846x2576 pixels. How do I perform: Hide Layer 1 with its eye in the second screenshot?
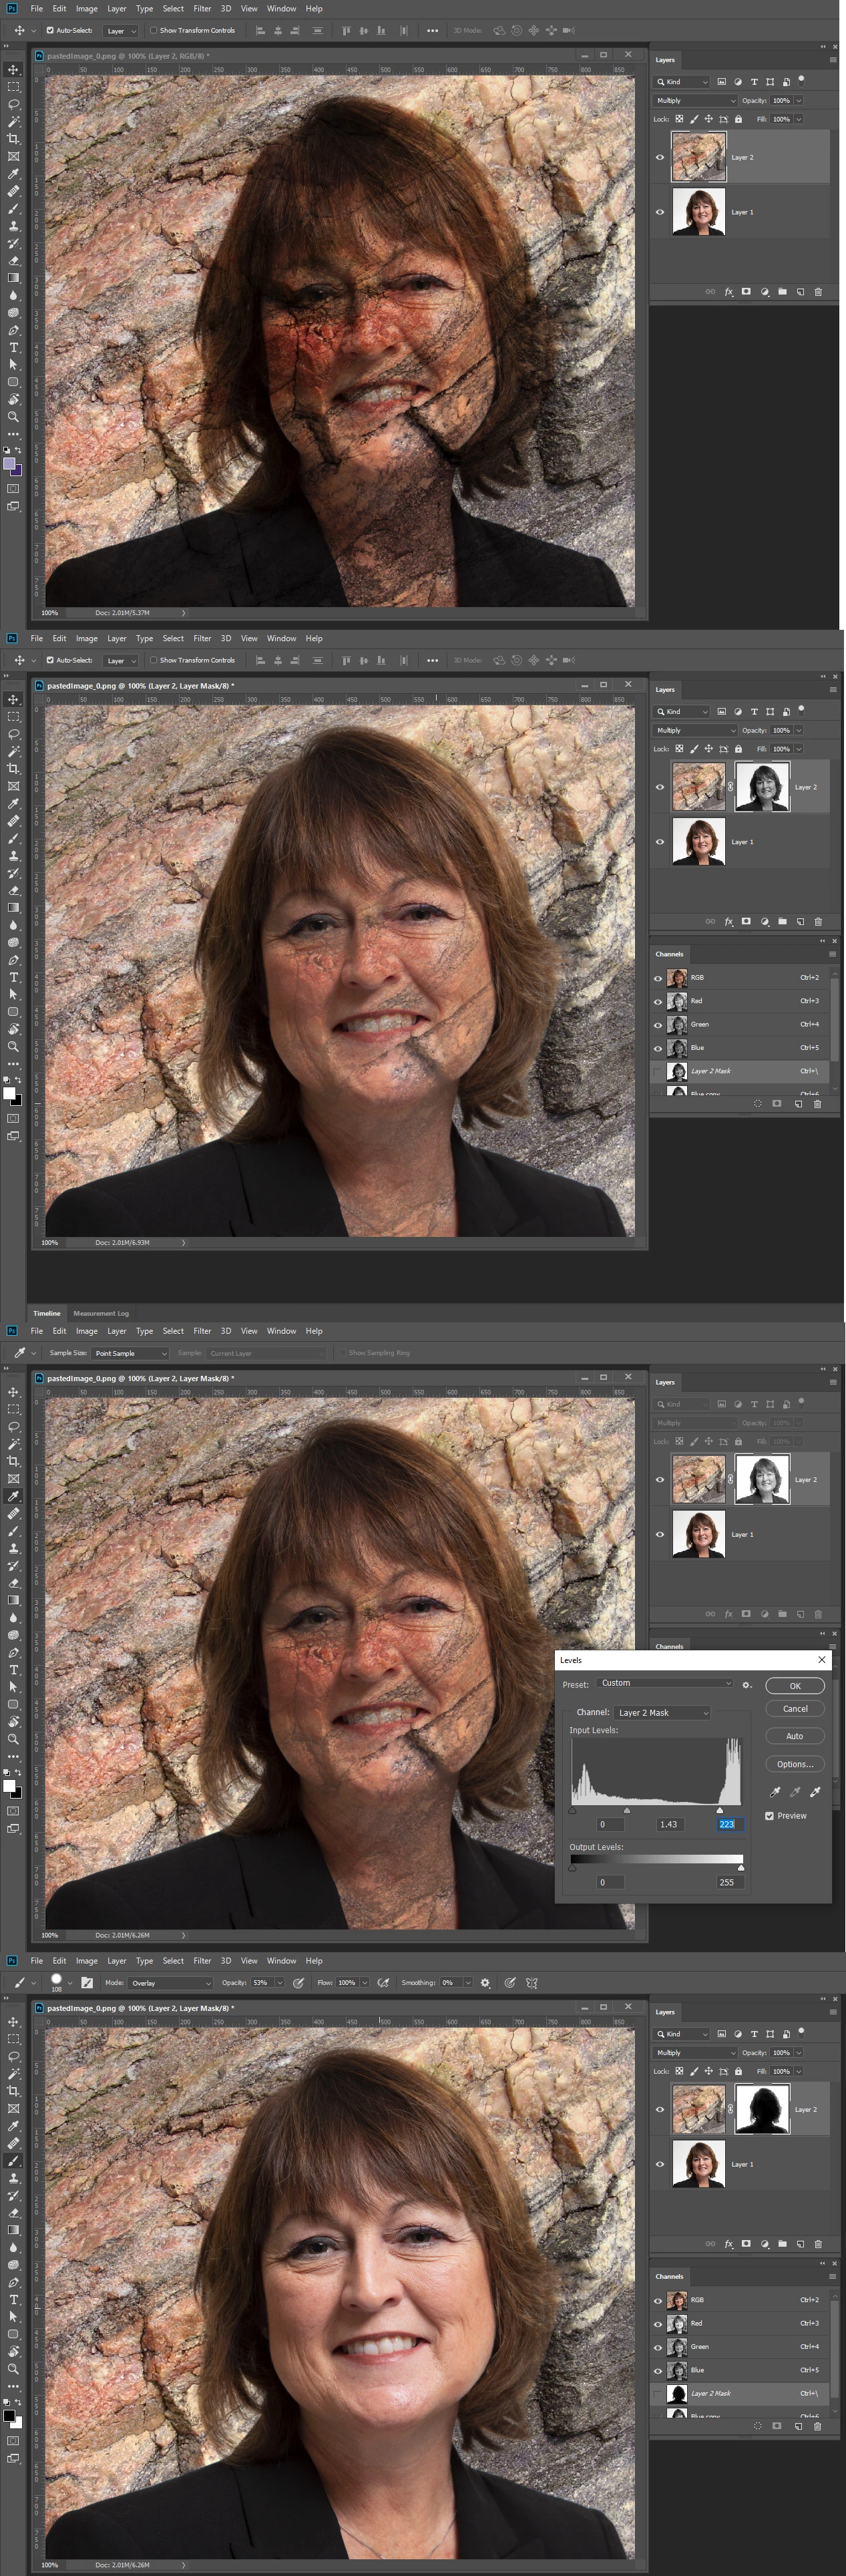[660, 842]
